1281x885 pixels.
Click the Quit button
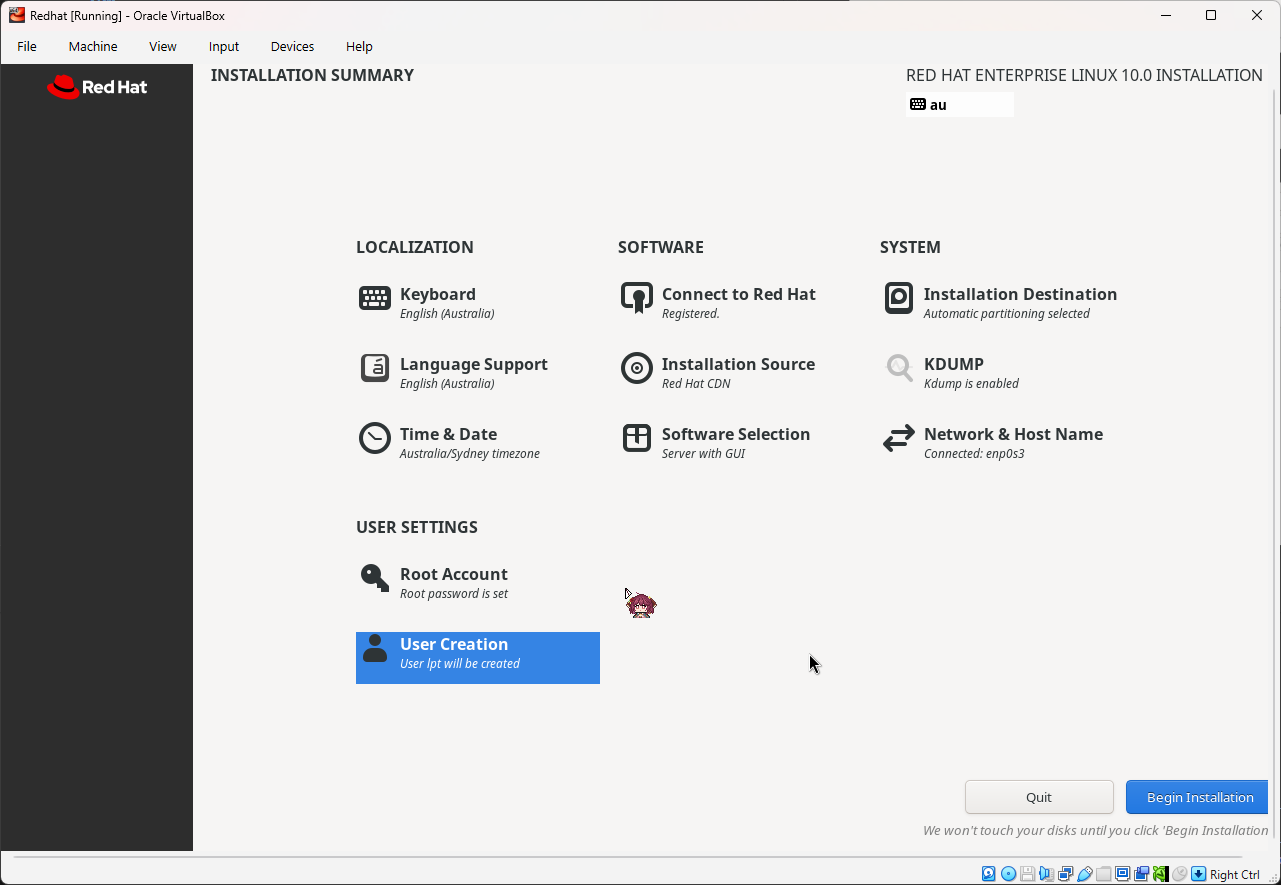point(1039,797)
